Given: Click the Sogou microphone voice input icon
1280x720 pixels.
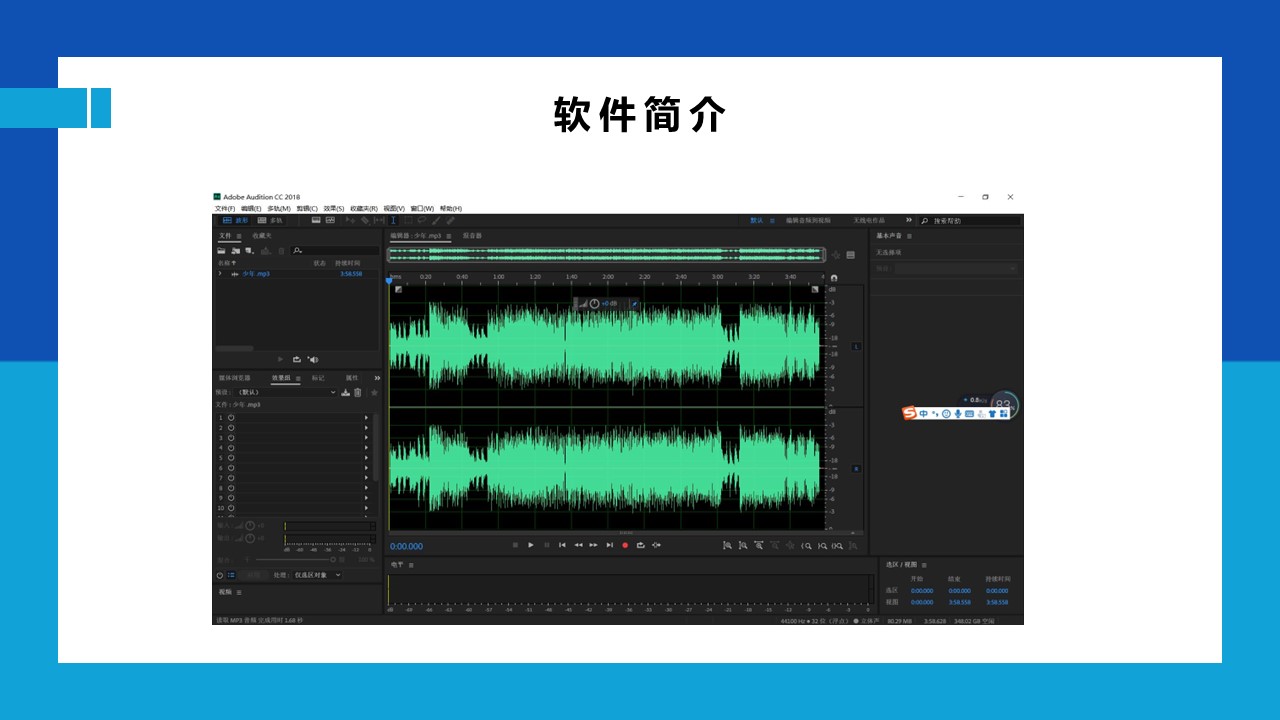Looking at the screenshot, I should click(957, 413).
